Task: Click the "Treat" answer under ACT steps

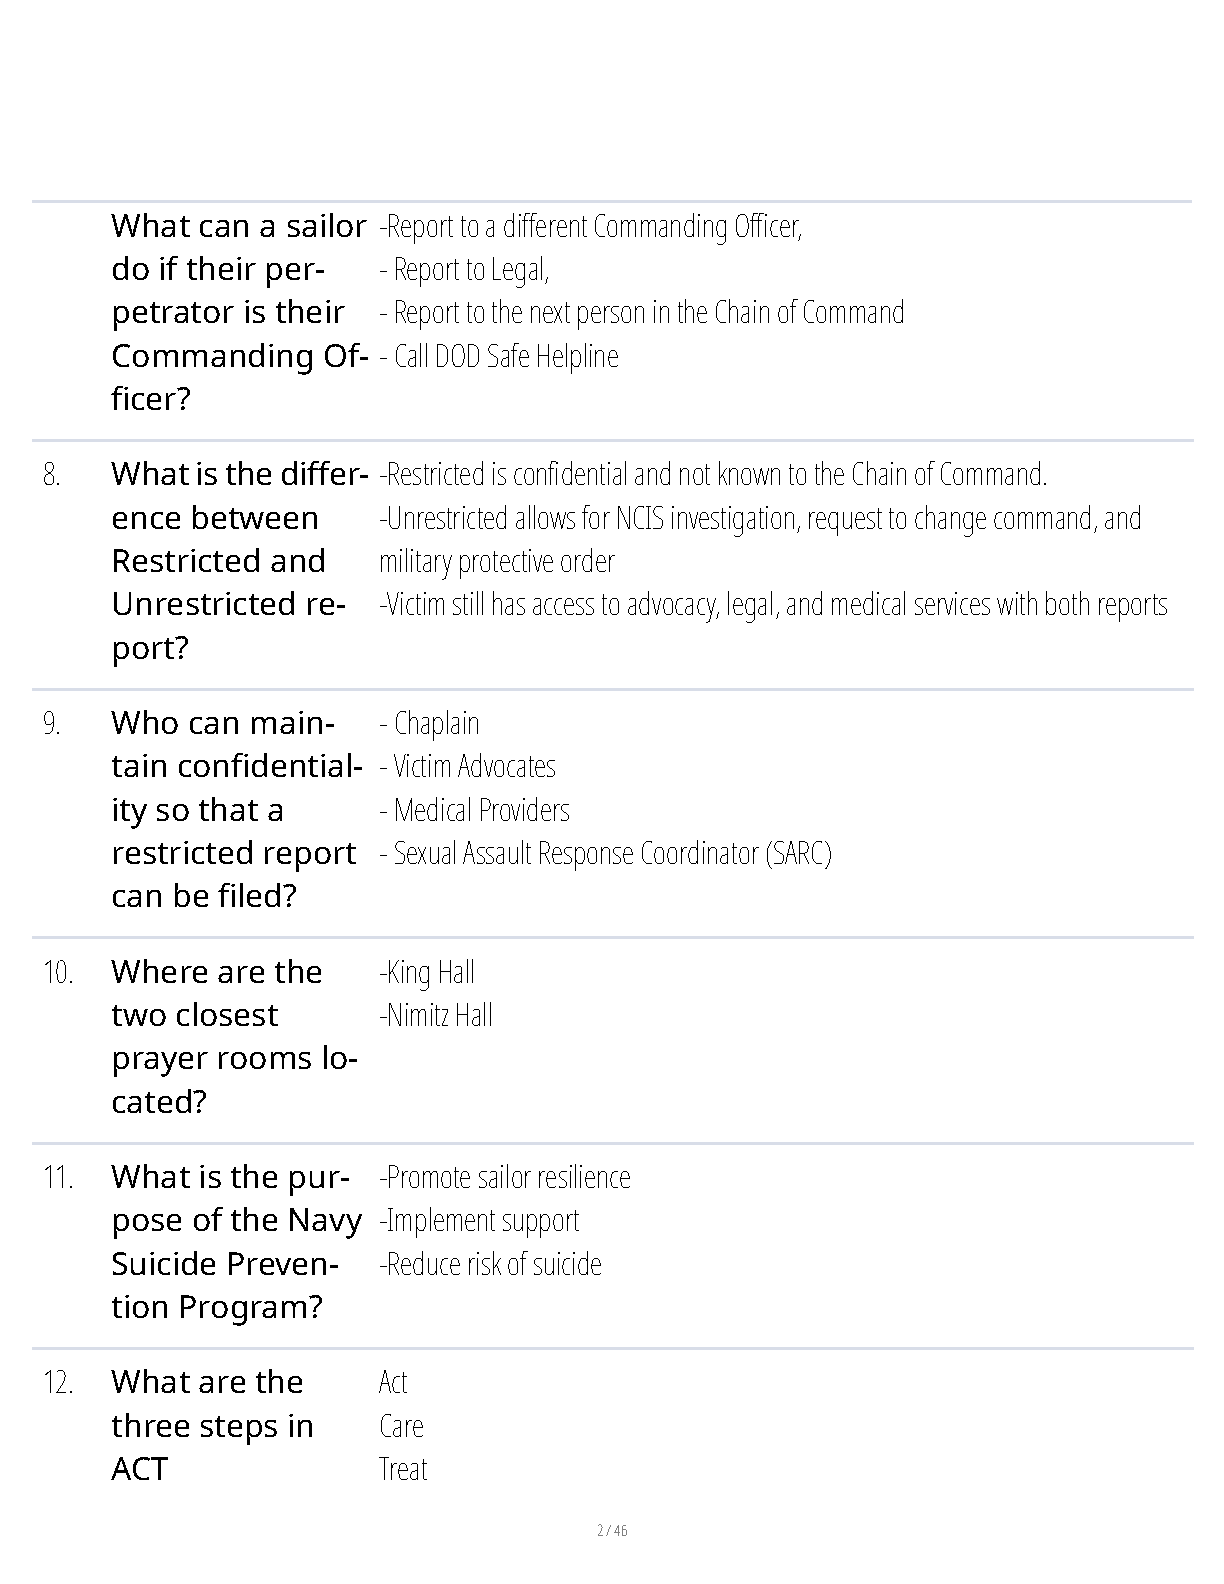Action: 403,1469
